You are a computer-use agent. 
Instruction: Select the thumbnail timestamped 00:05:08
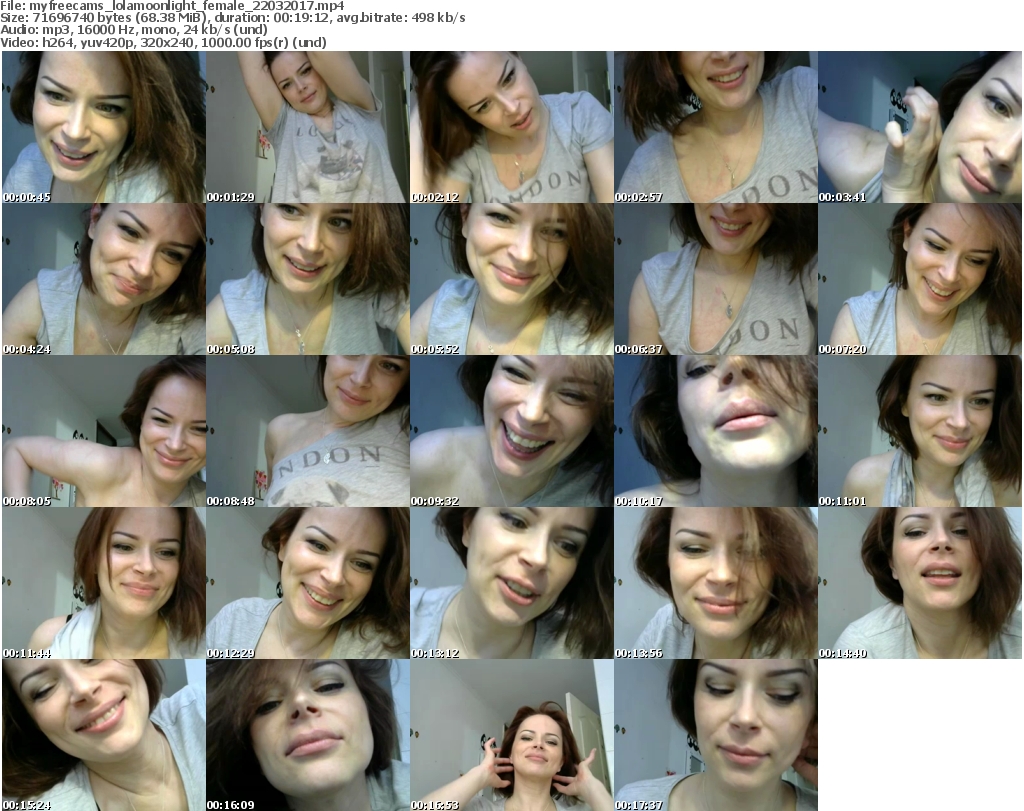(x=308, y=279)
